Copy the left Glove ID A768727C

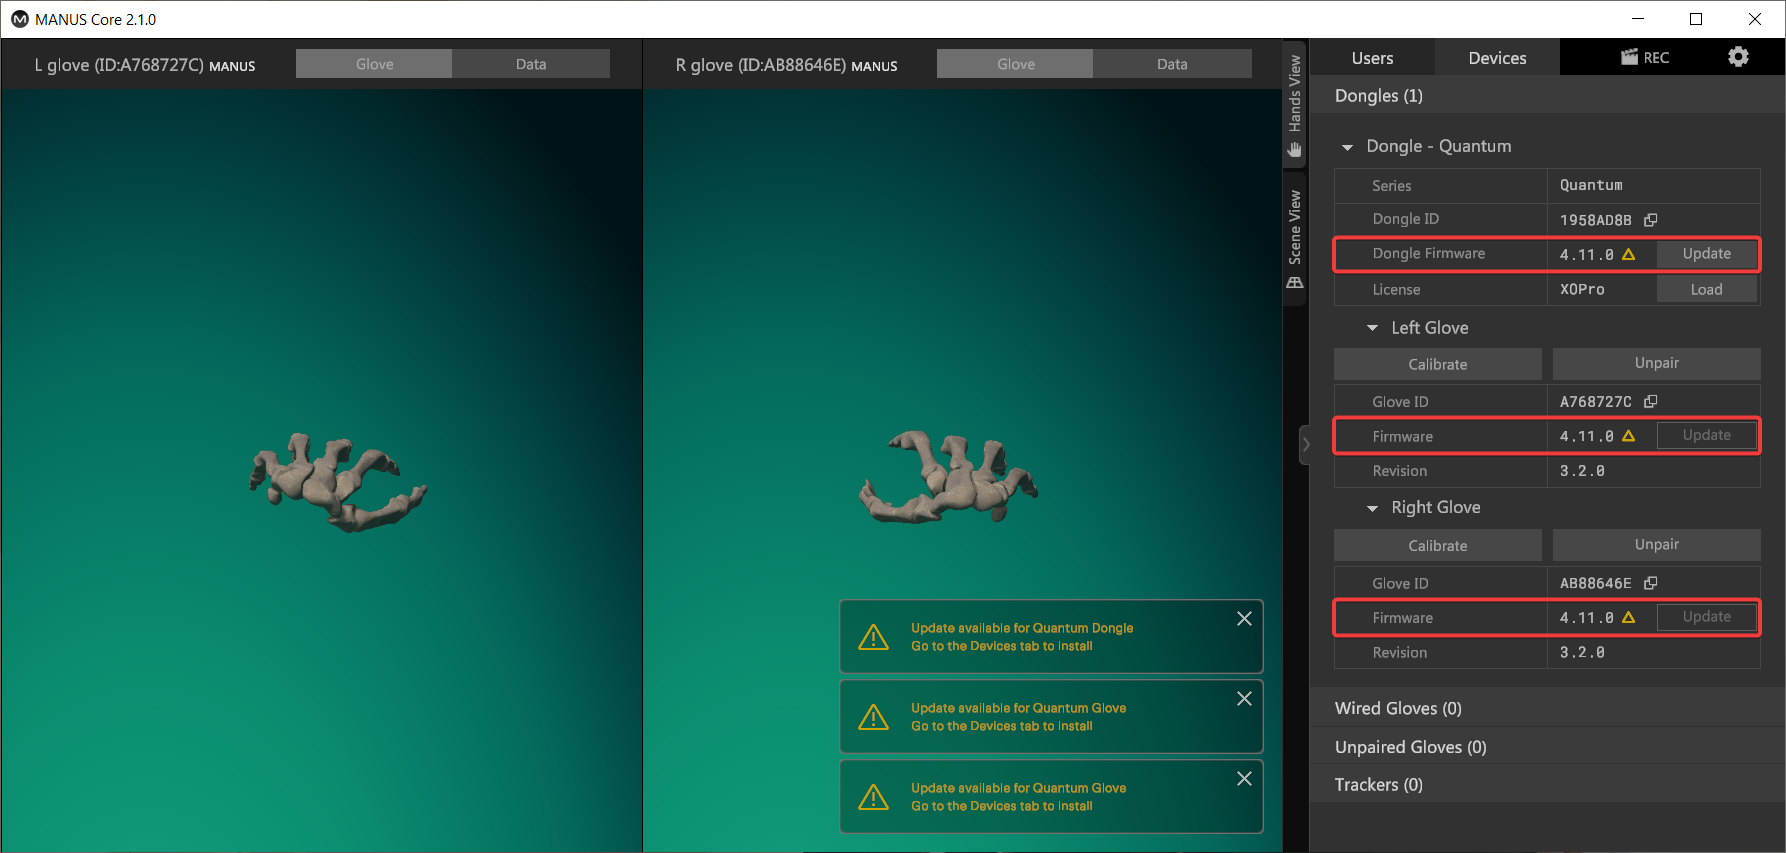click(x=1651, y=402)
